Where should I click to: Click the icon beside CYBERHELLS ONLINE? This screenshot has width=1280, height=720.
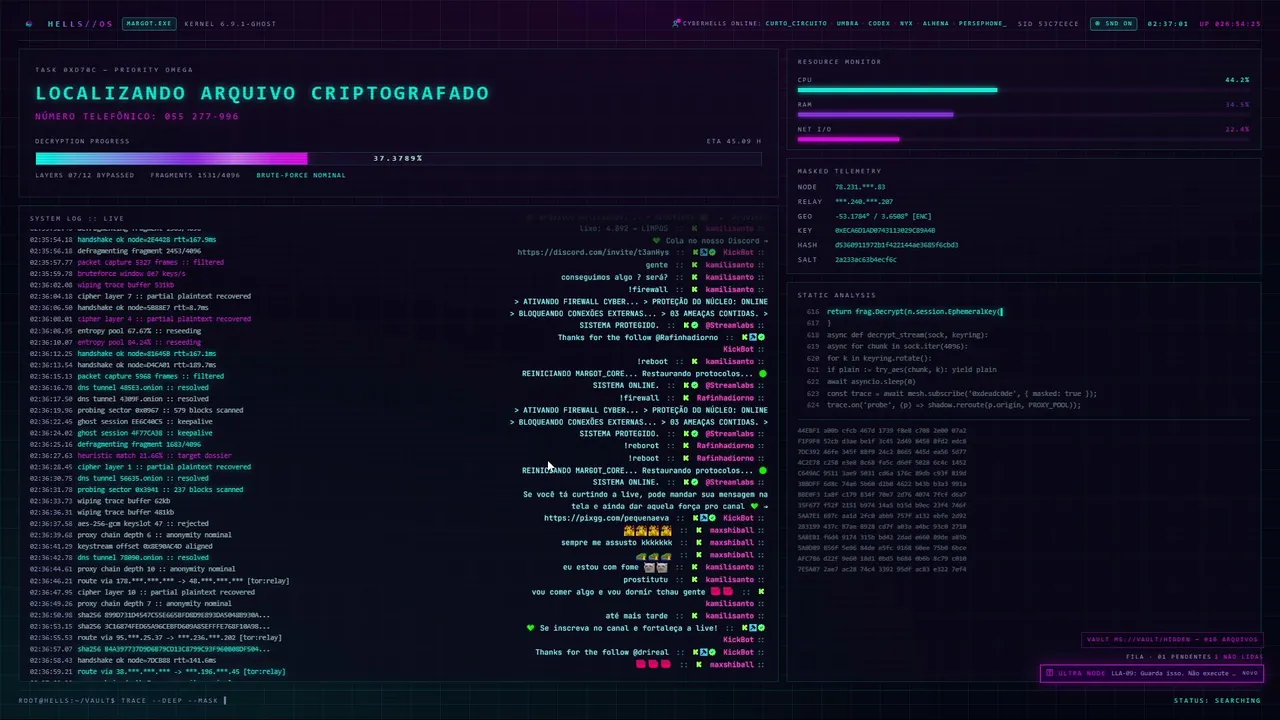coord(676,23)
